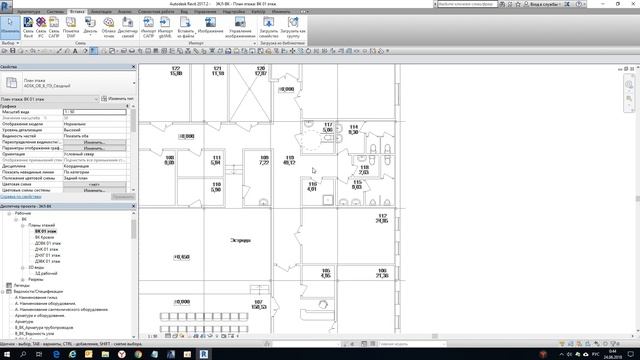This screenshot has height=360, width=640.
Task: Click Загрузить как группу tool
Action: point(293,27)
